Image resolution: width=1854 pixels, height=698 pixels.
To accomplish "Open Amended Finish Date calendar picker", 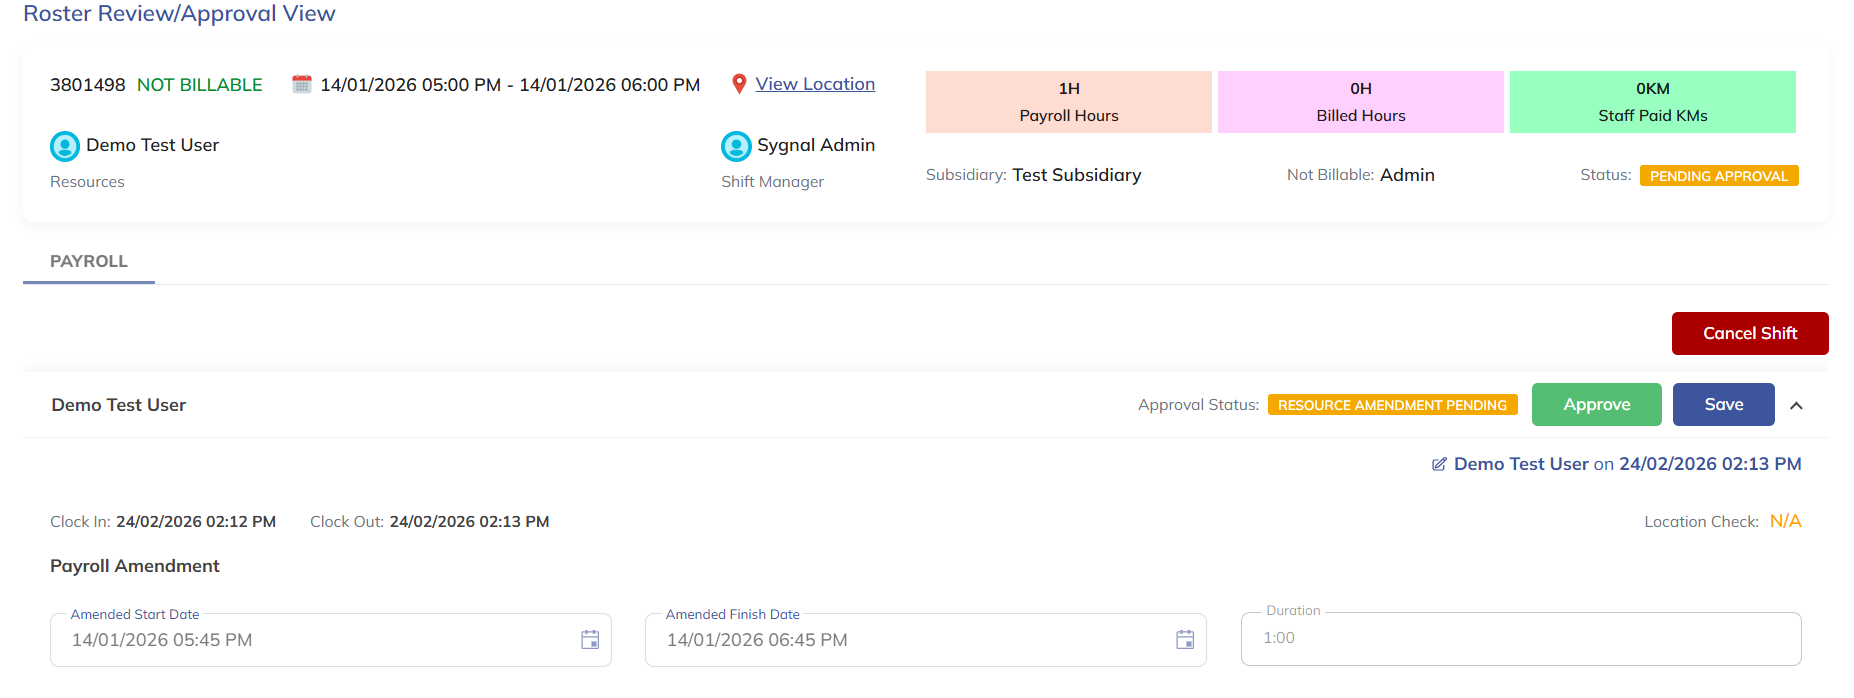I will point(1185,640).
